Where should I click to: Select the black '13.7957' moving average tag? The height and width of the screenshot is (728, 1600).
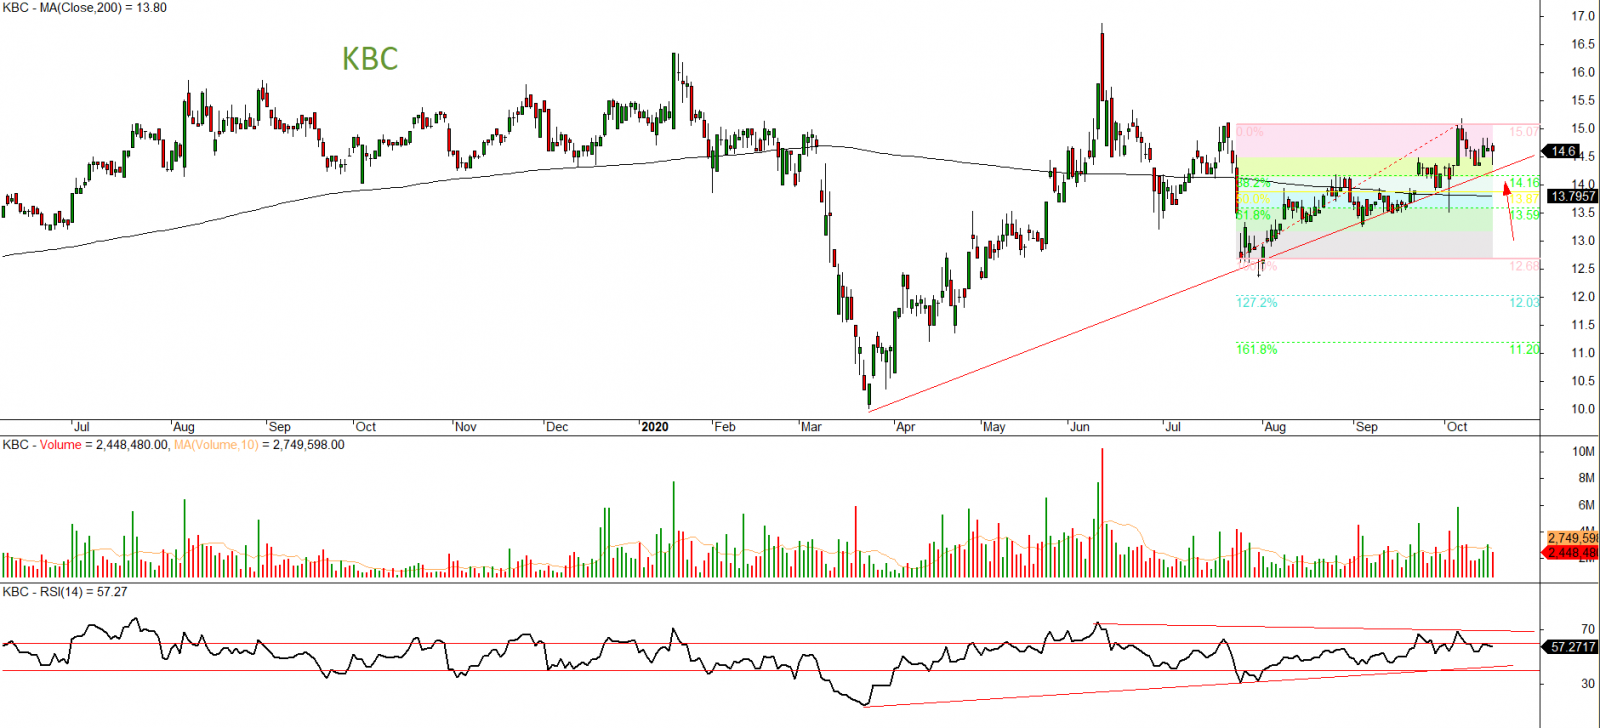tap(1572, 196)
